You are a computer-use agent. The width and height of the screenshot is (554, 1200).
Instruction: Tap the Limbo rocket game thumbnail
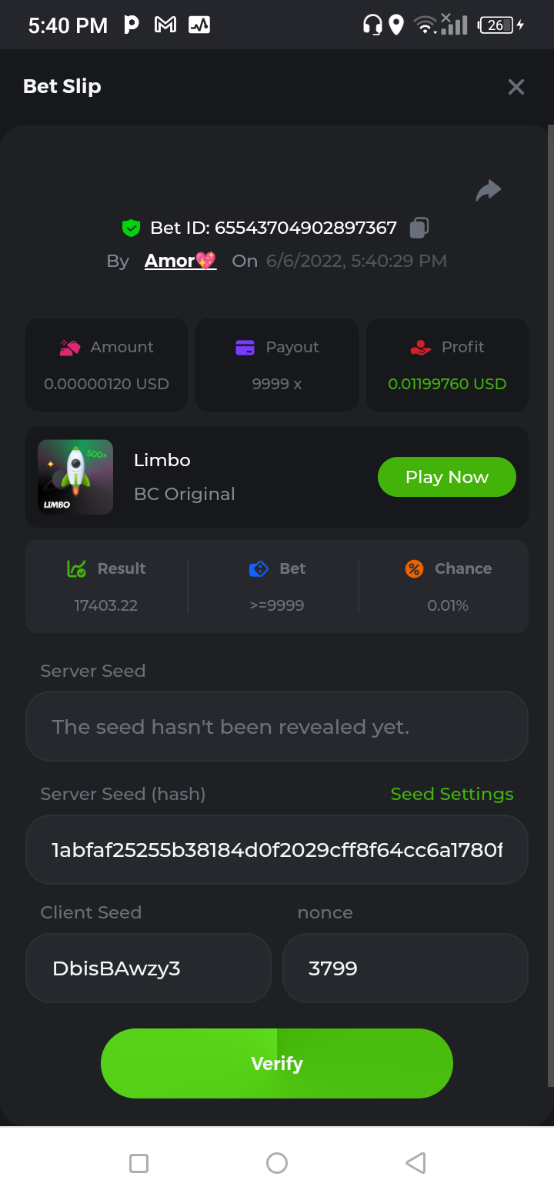pos(75,477)
